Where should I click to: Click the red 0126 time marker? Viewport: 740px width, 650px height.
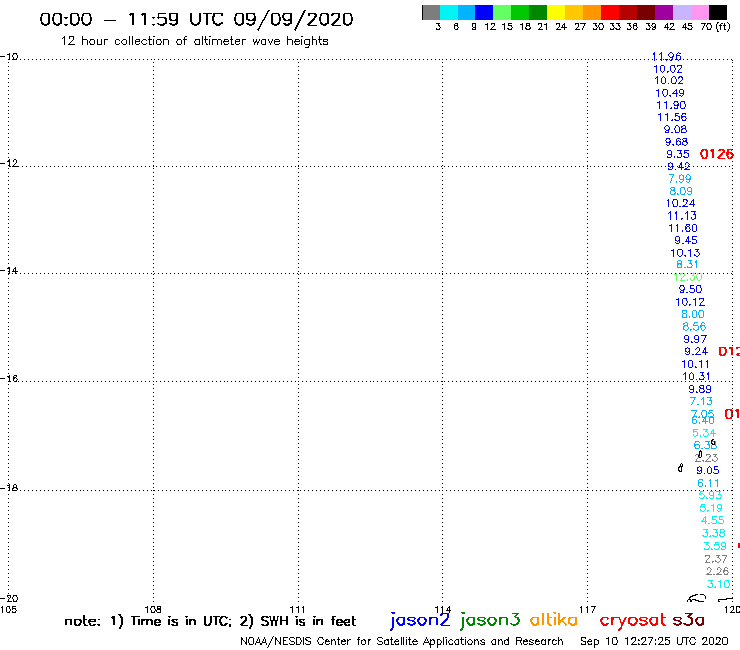[x=716, y=154]
